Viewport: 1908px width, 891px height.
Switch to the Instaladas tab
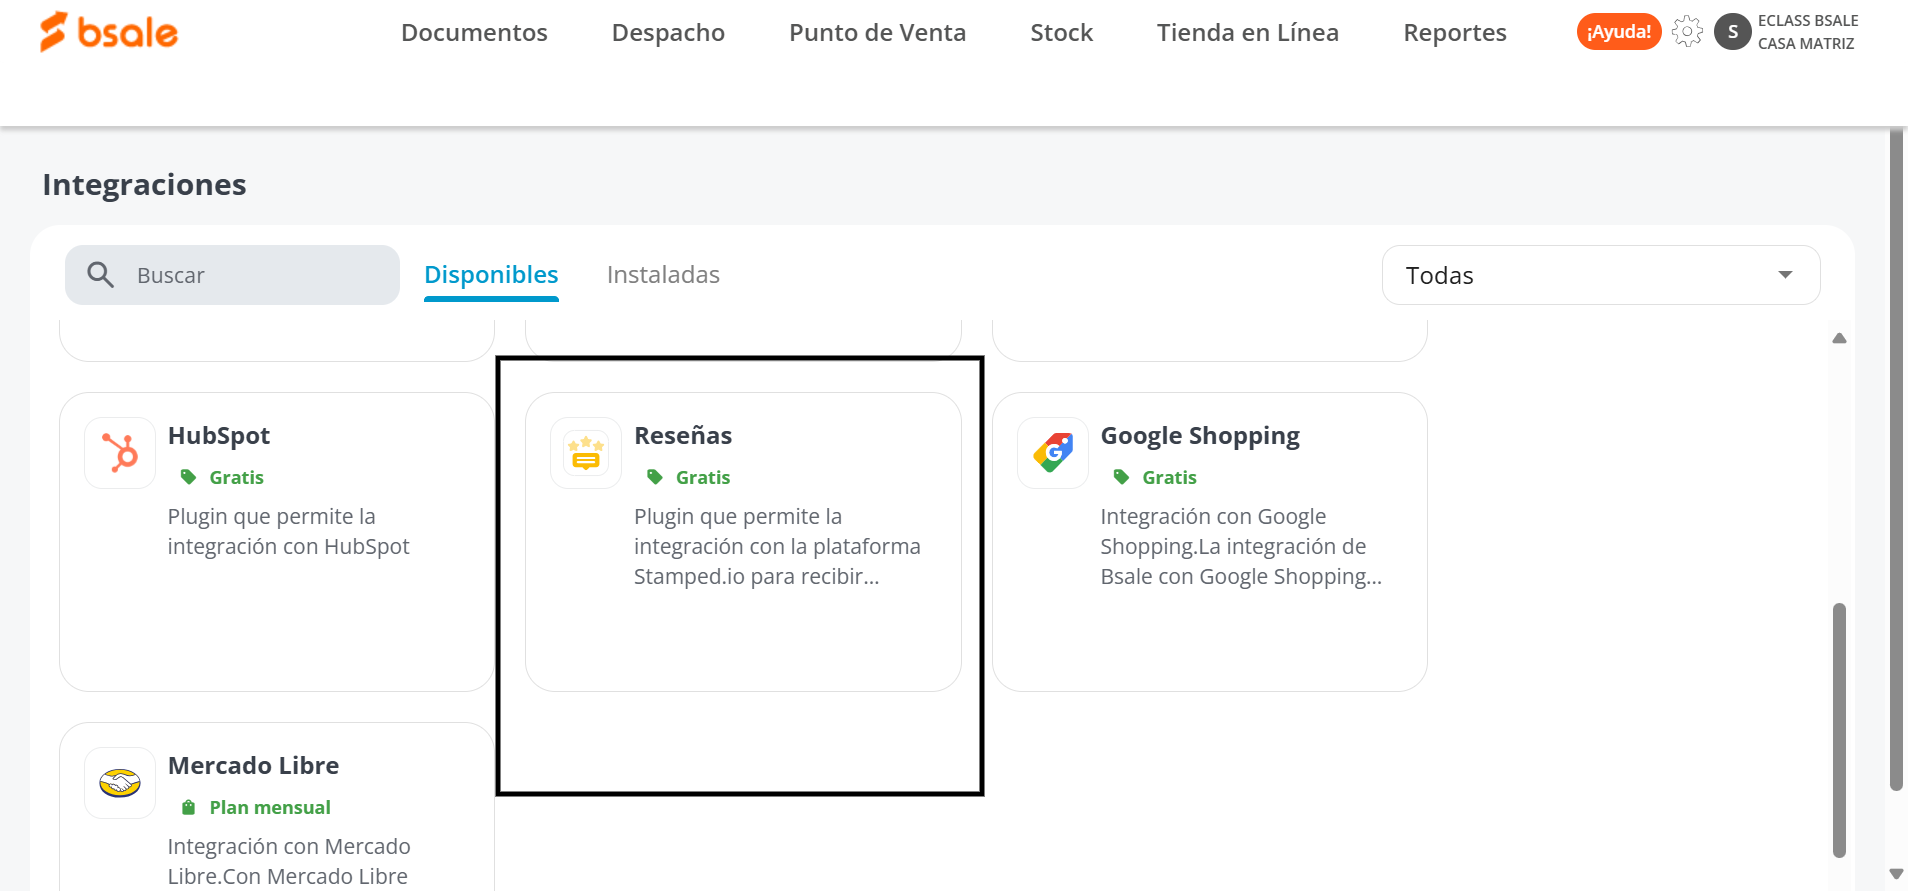(663, 275)
